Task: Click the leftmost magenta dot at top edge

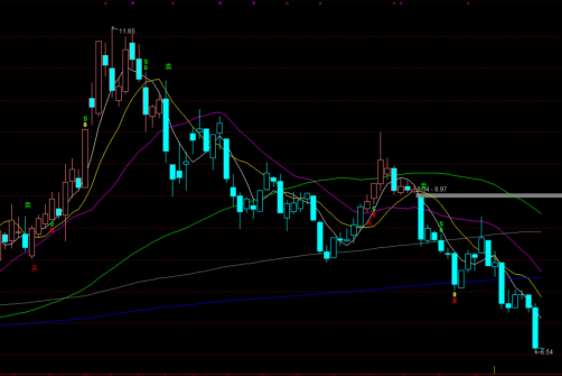Action: 105,3
